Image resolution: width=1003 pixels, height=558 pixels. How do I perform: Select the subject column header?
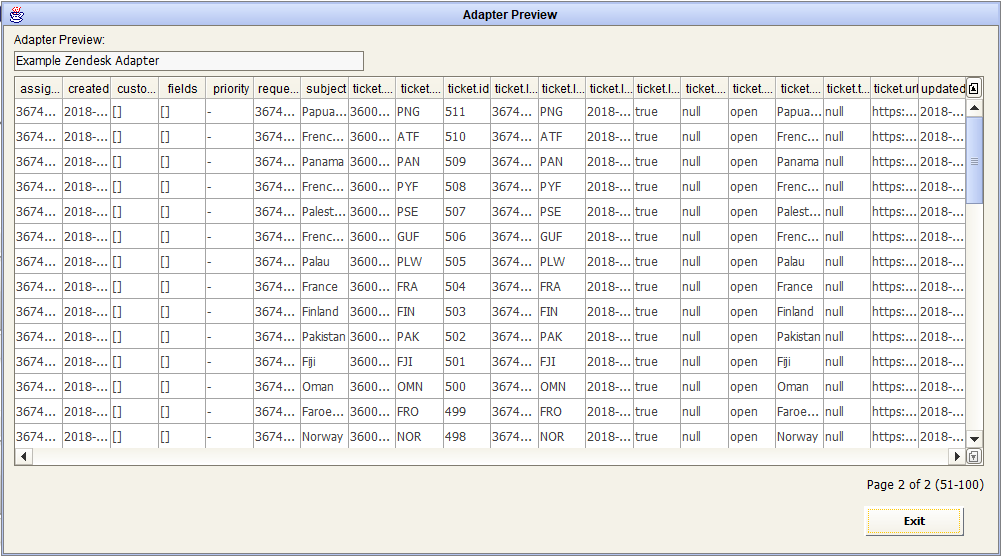[325, 88]
